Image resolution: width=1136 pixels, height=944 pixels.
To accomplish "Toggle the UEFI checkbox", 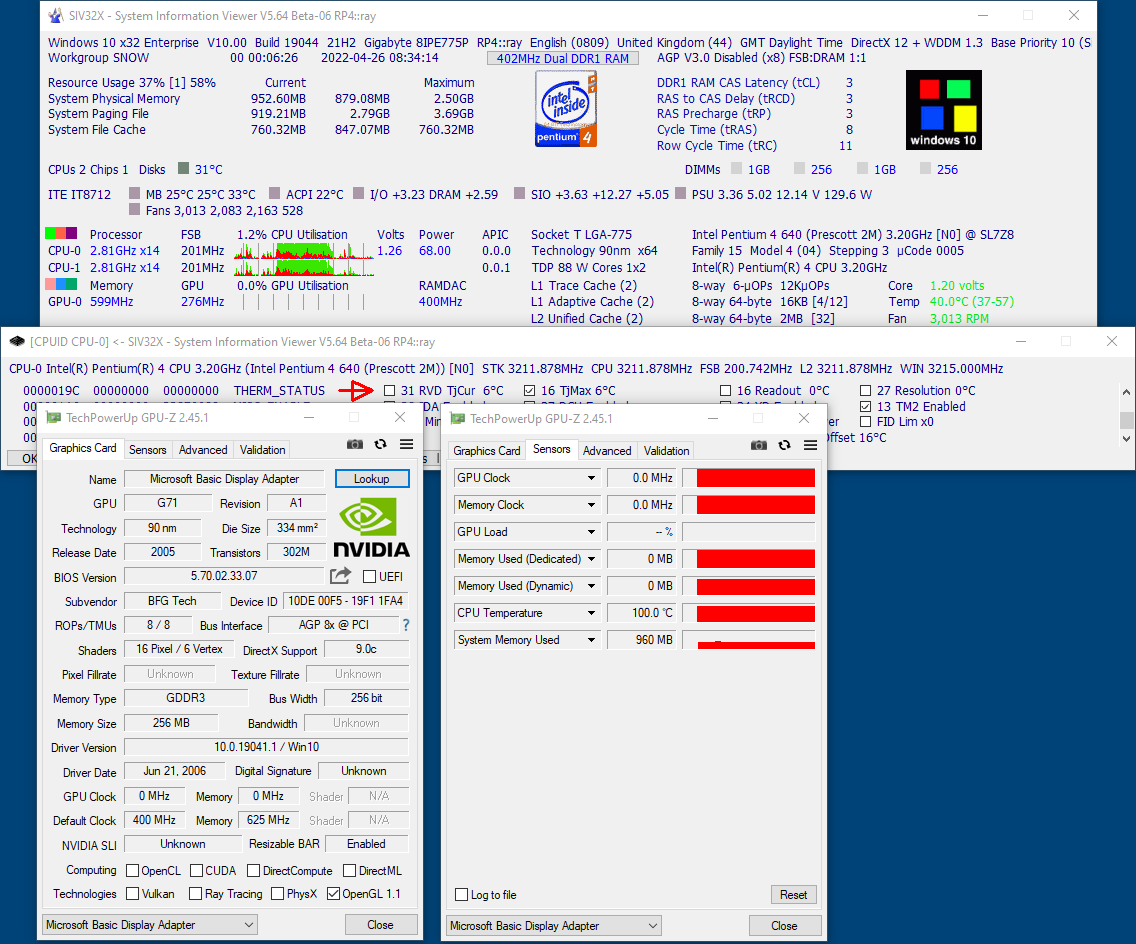I will (x=369, y=577).
